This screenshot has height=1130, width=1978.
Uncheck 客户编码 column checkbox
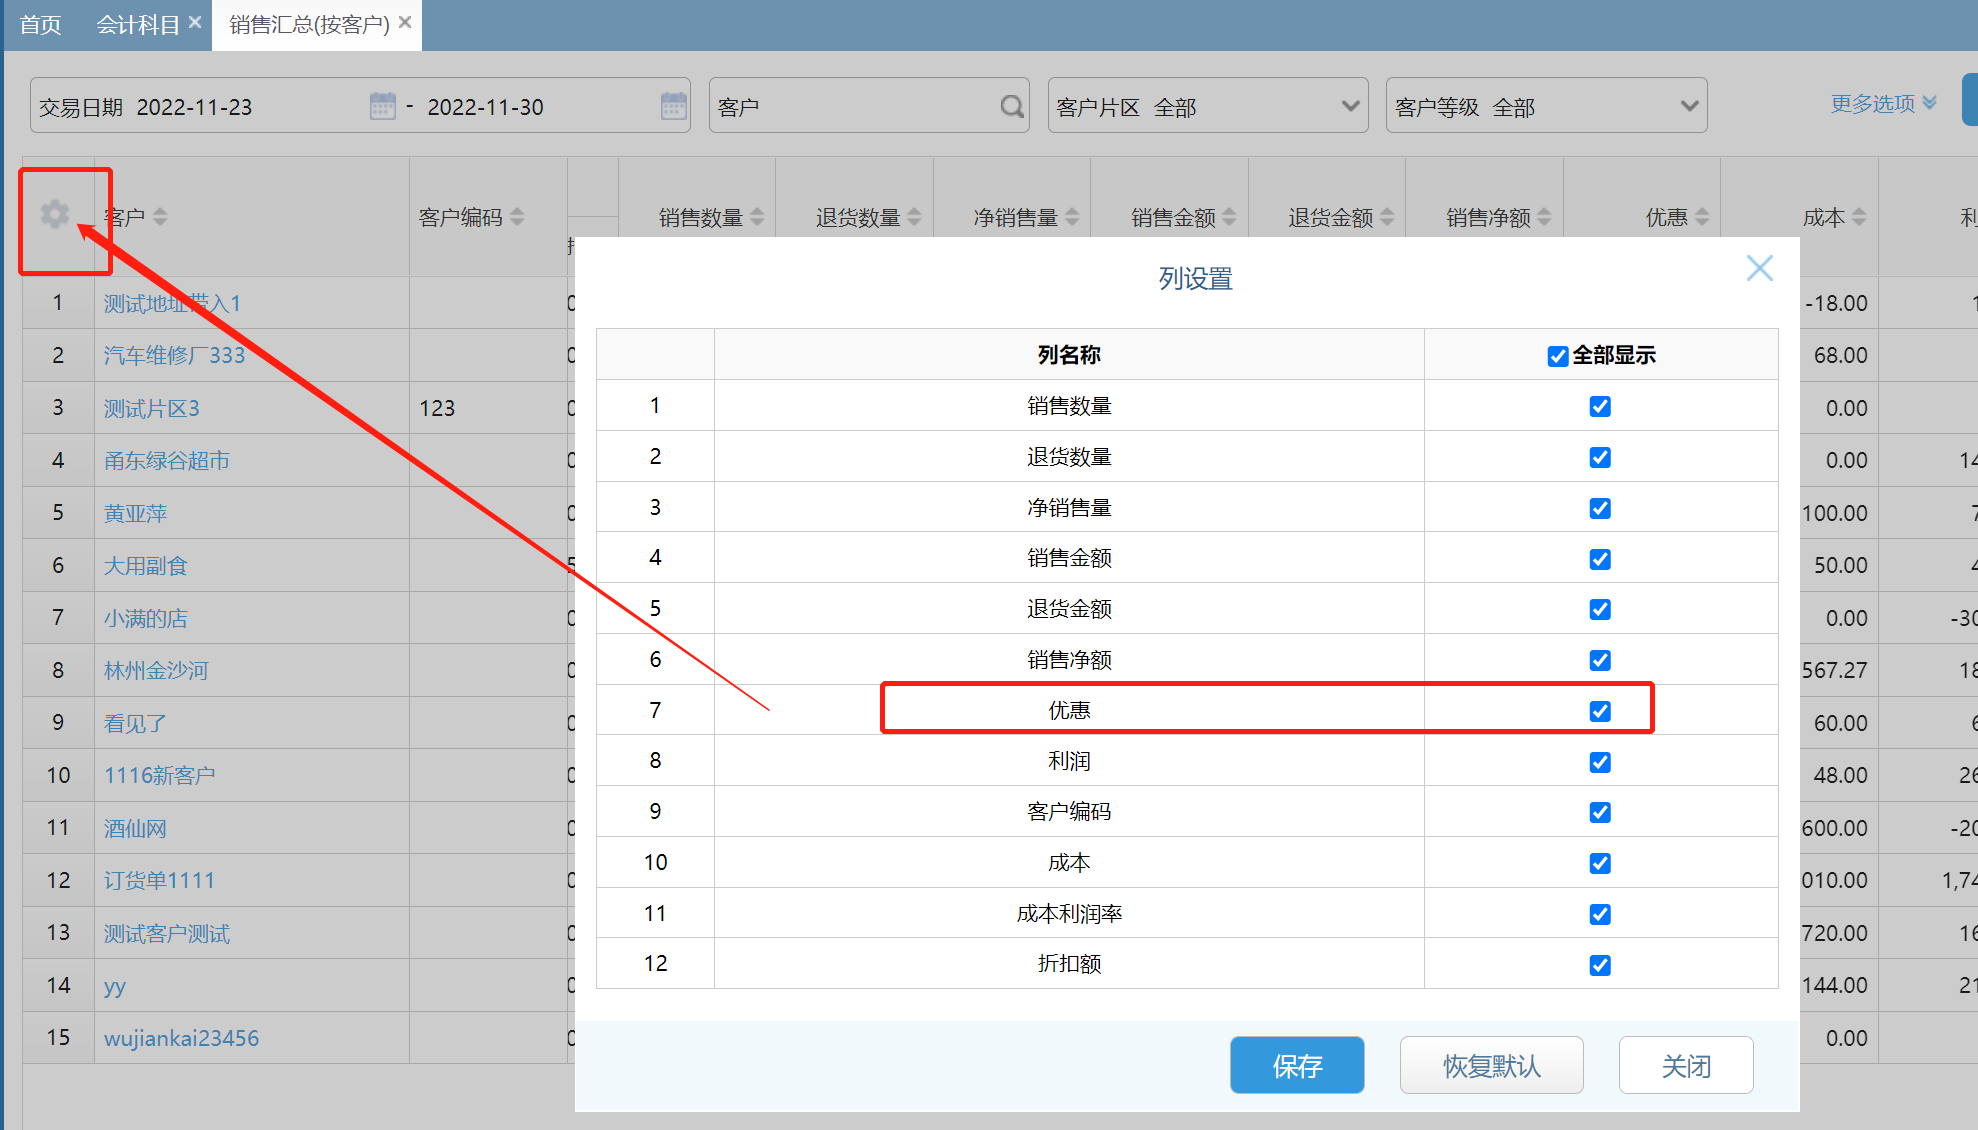(x=1600, y=812)
